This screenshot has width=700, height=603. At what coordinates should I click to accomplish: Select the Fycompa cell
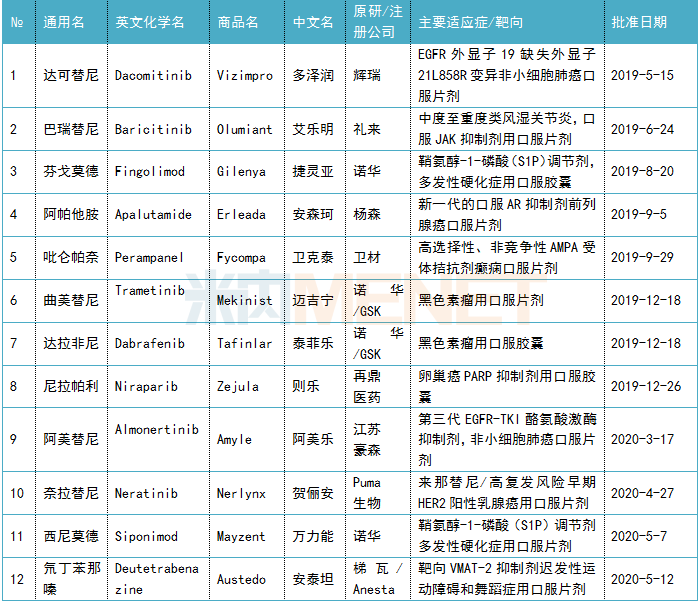[x=242, y=257]
